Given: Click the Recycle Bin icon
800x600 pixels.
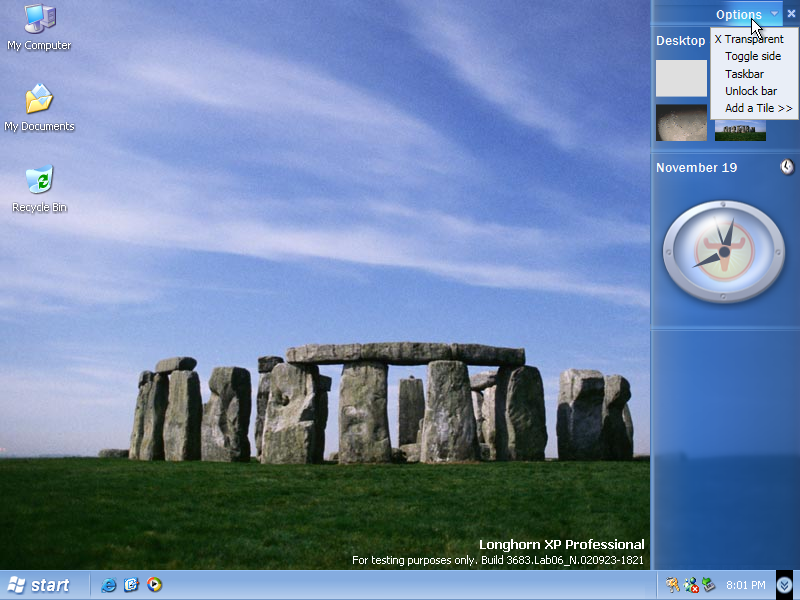Looking at the screenshot, I should 39,181.
